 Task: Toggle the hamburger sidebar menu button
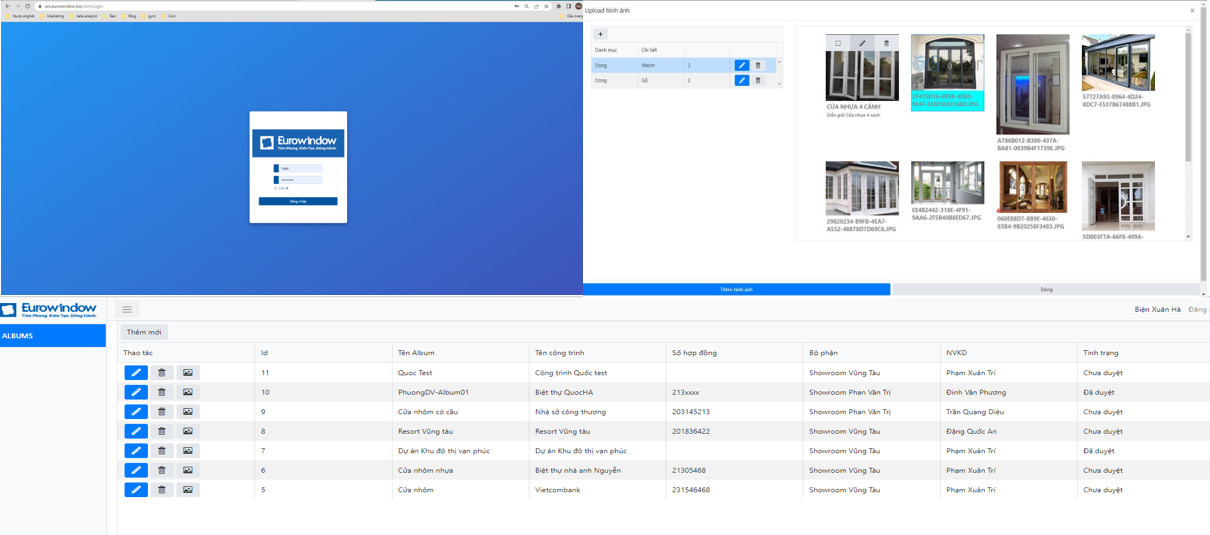click(x=128, y=310)
